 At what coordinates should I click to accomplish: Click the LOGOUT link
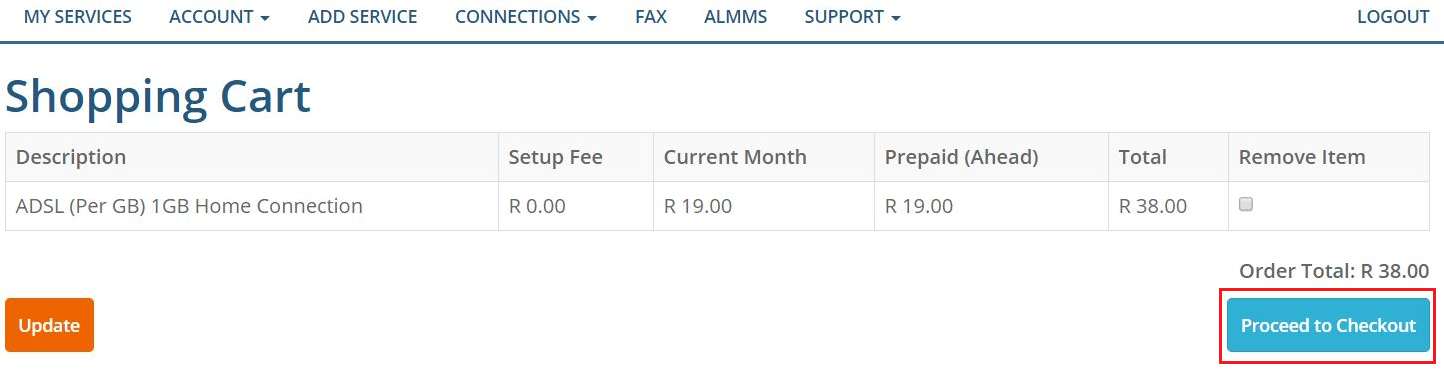[1393, 17]
